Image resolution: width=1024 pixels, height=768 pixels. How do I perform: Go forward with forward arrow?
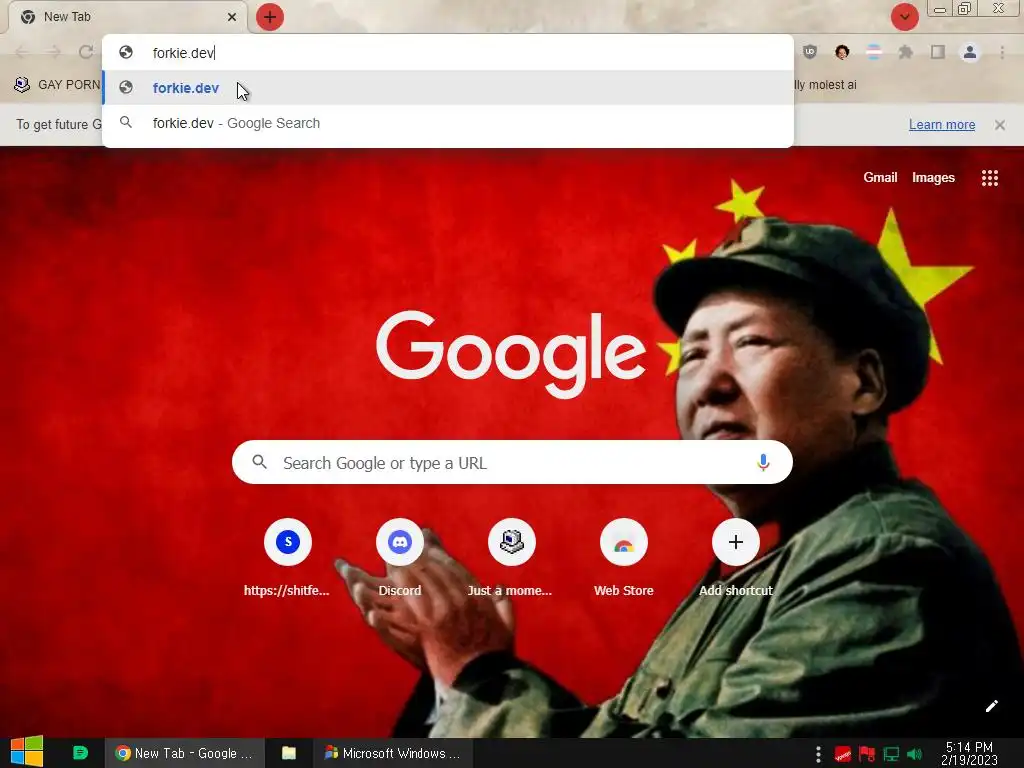[54, 52]
